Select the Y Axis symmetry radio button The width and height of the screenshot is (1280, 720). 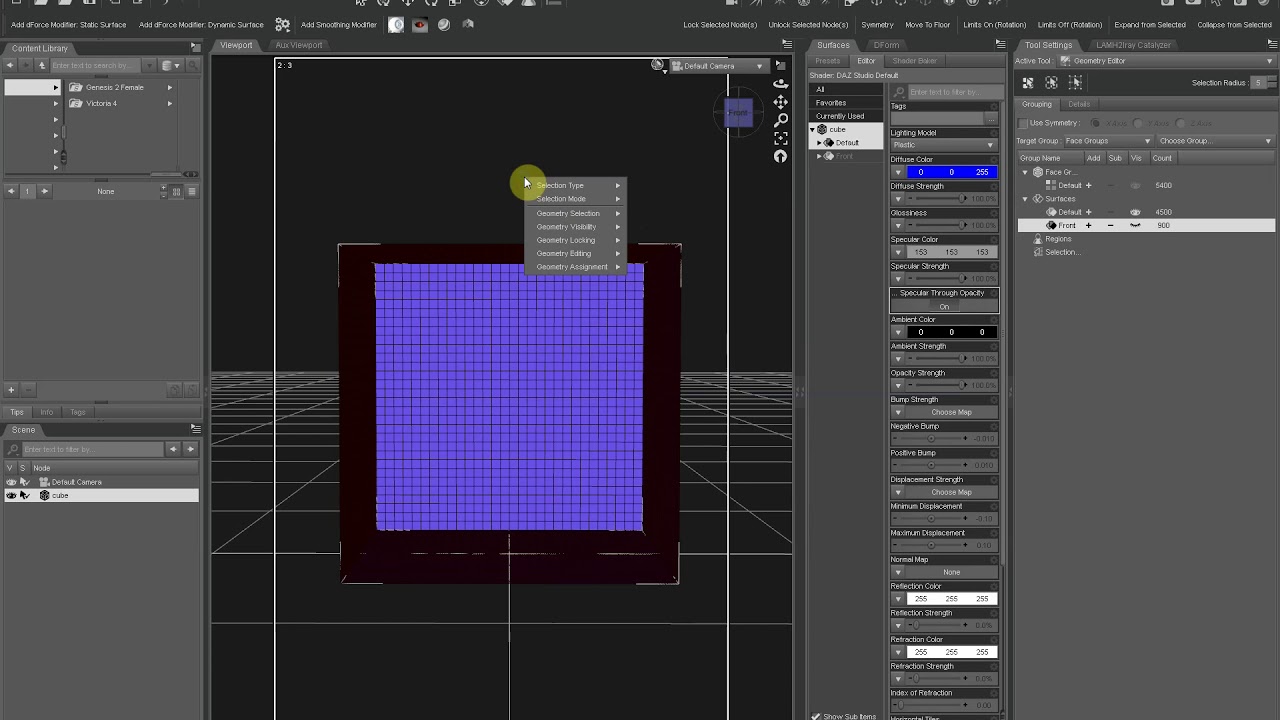pos(1138,123)
